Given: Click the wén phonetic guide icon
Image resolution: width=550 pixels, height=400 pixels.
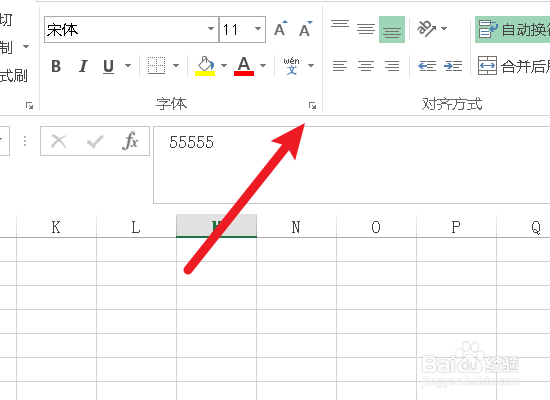Looking at the screenshot, I should click(291, 66).
